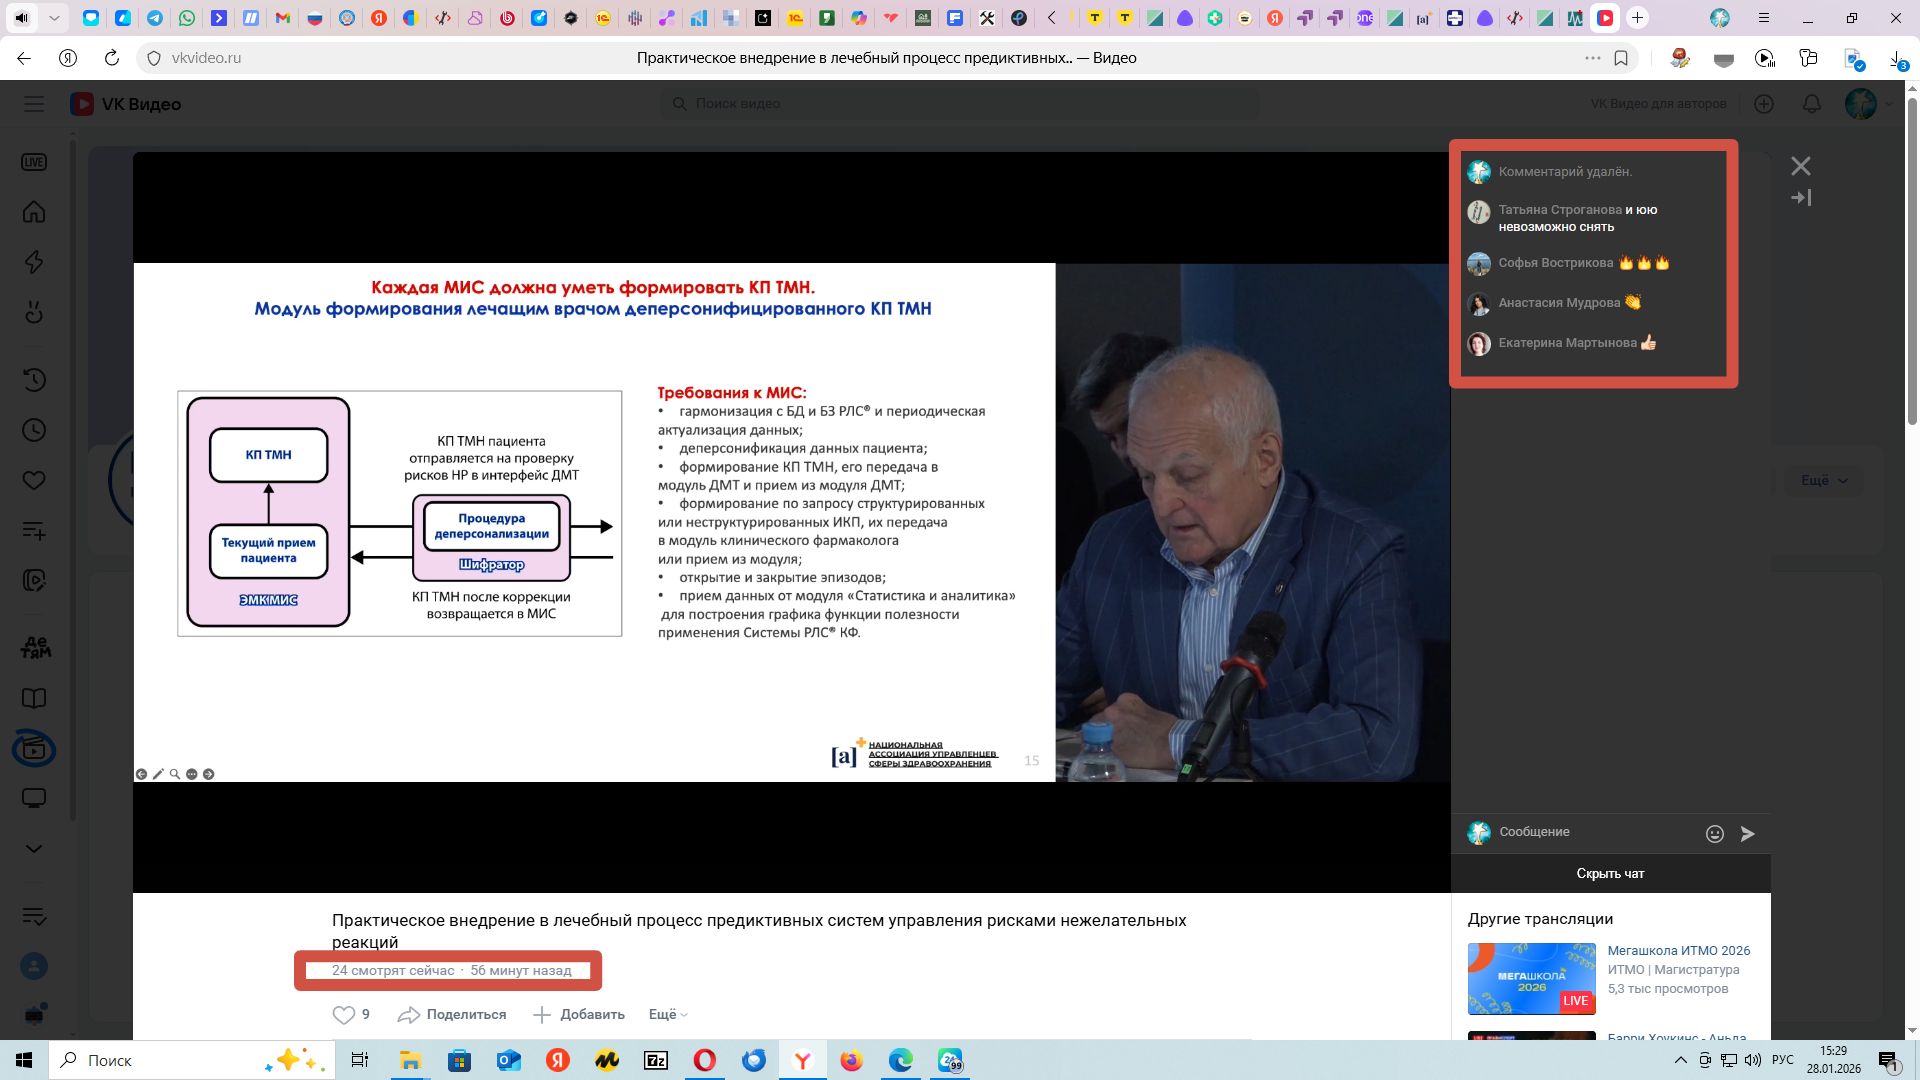Open watch history sidebar icon
The height and width of the screenshot is (1080, 1920).
pyautogui.click(x=34, y=380)
